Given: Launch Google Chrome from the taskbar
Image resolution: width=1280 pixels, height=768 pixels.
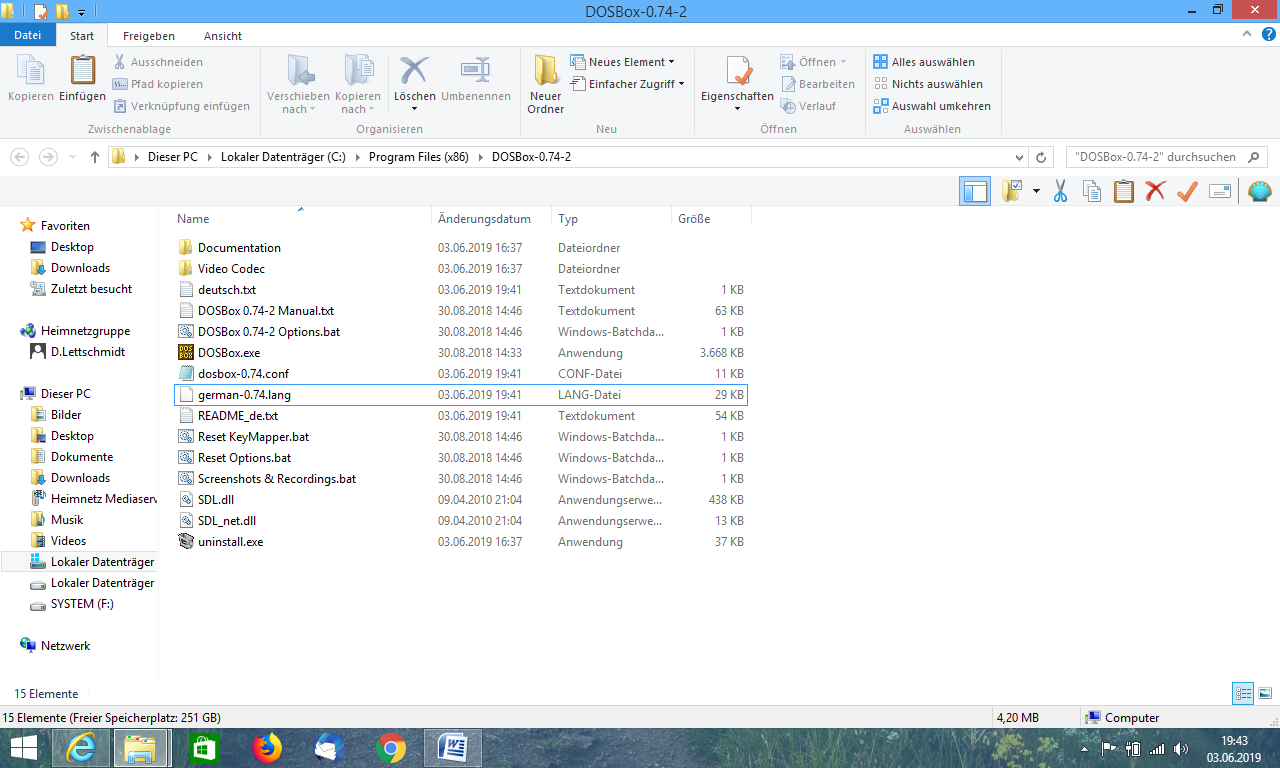Looking at the screenshot, I should point(391,748).
